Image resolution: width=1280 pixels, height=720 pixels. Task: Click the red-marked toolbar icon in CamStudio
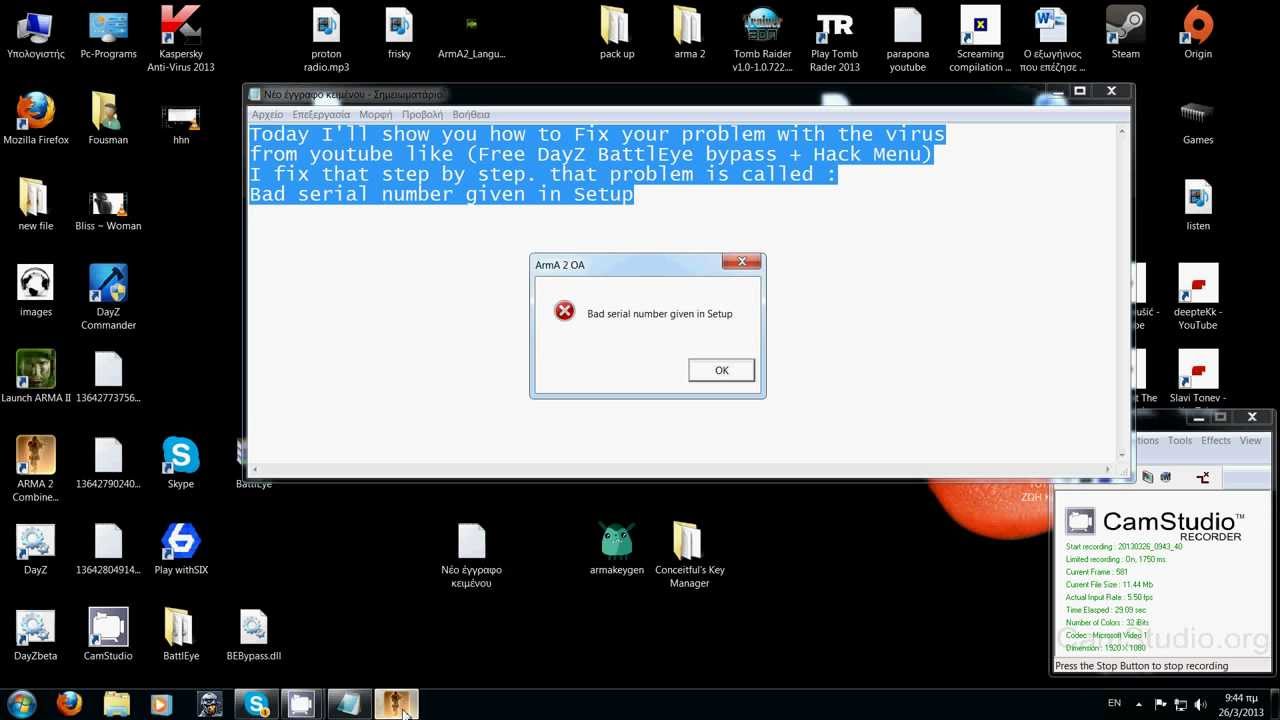tap(1203, 478)
